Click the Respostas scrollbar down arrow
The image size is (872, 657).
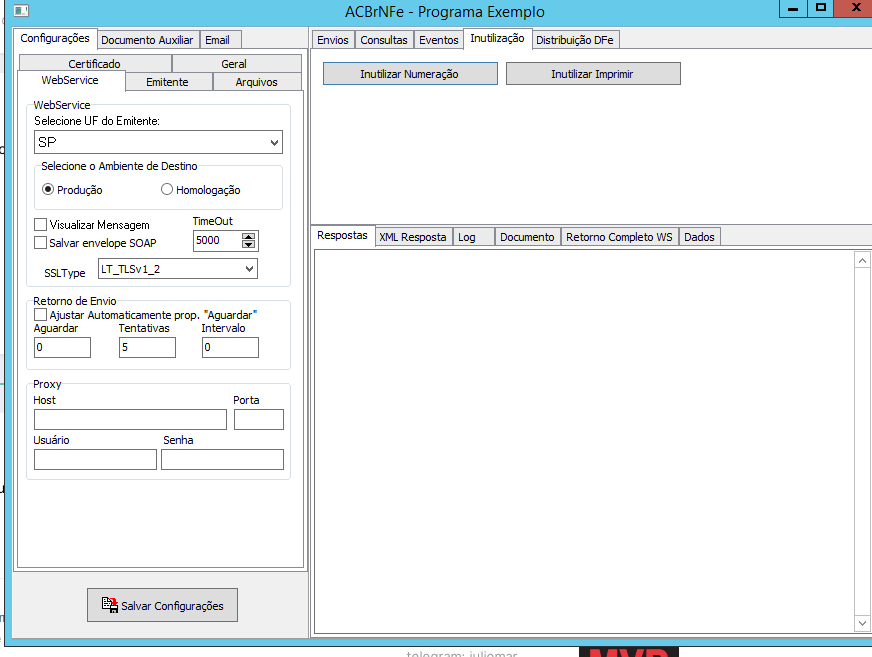click(x=862, y=623)
